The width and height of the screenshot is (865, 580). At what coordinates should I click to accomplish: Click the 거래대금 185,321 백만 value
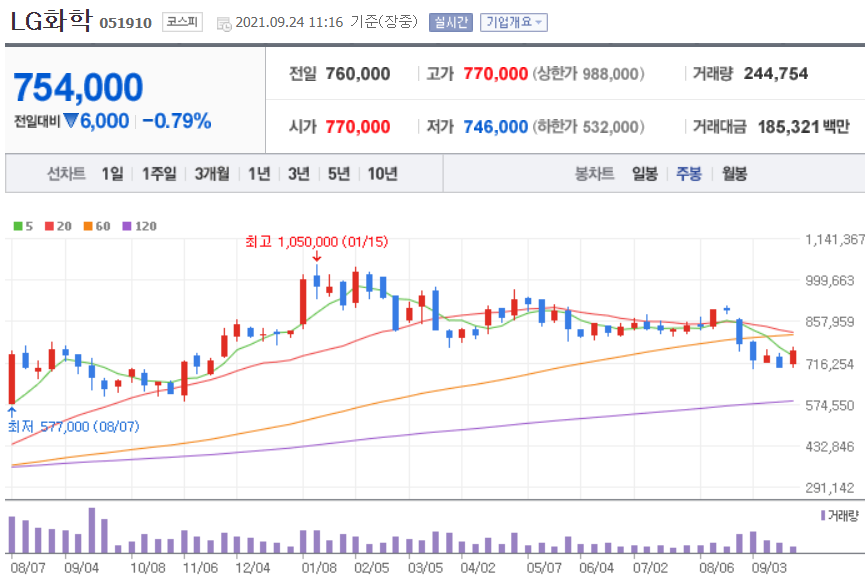pyautogui.click(x=803, y=127)
